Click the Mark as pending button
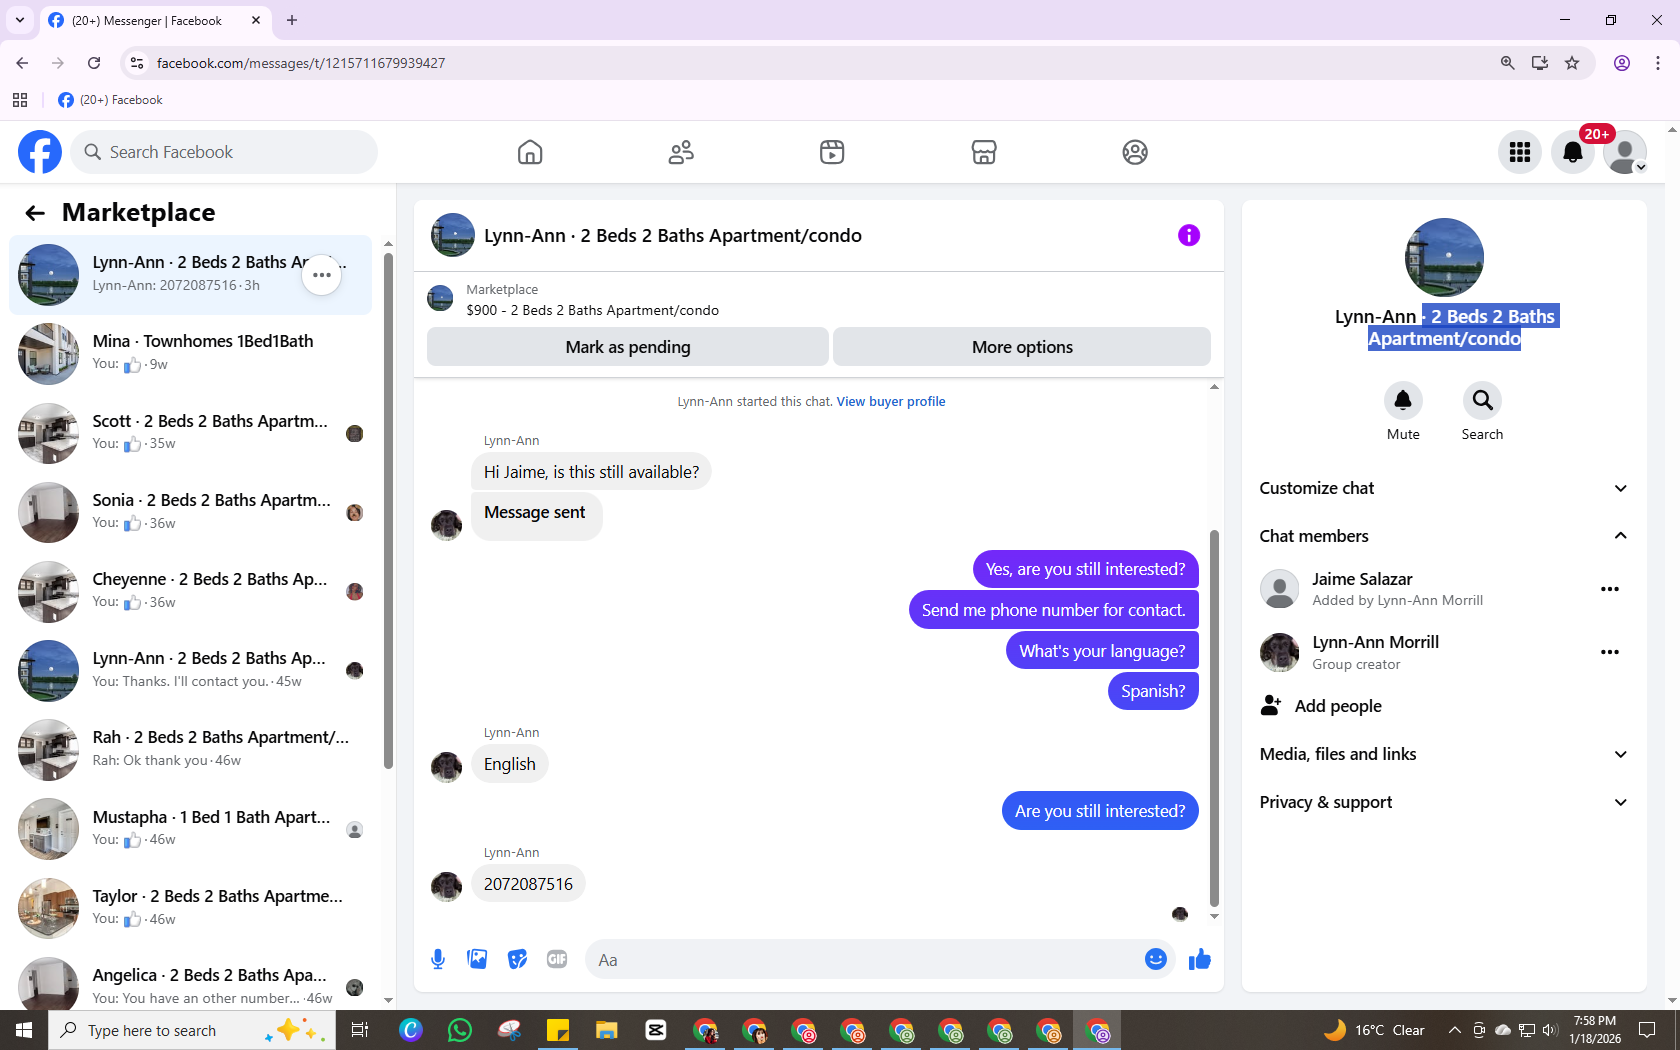1680x1050 pixels. pos(628,347)
